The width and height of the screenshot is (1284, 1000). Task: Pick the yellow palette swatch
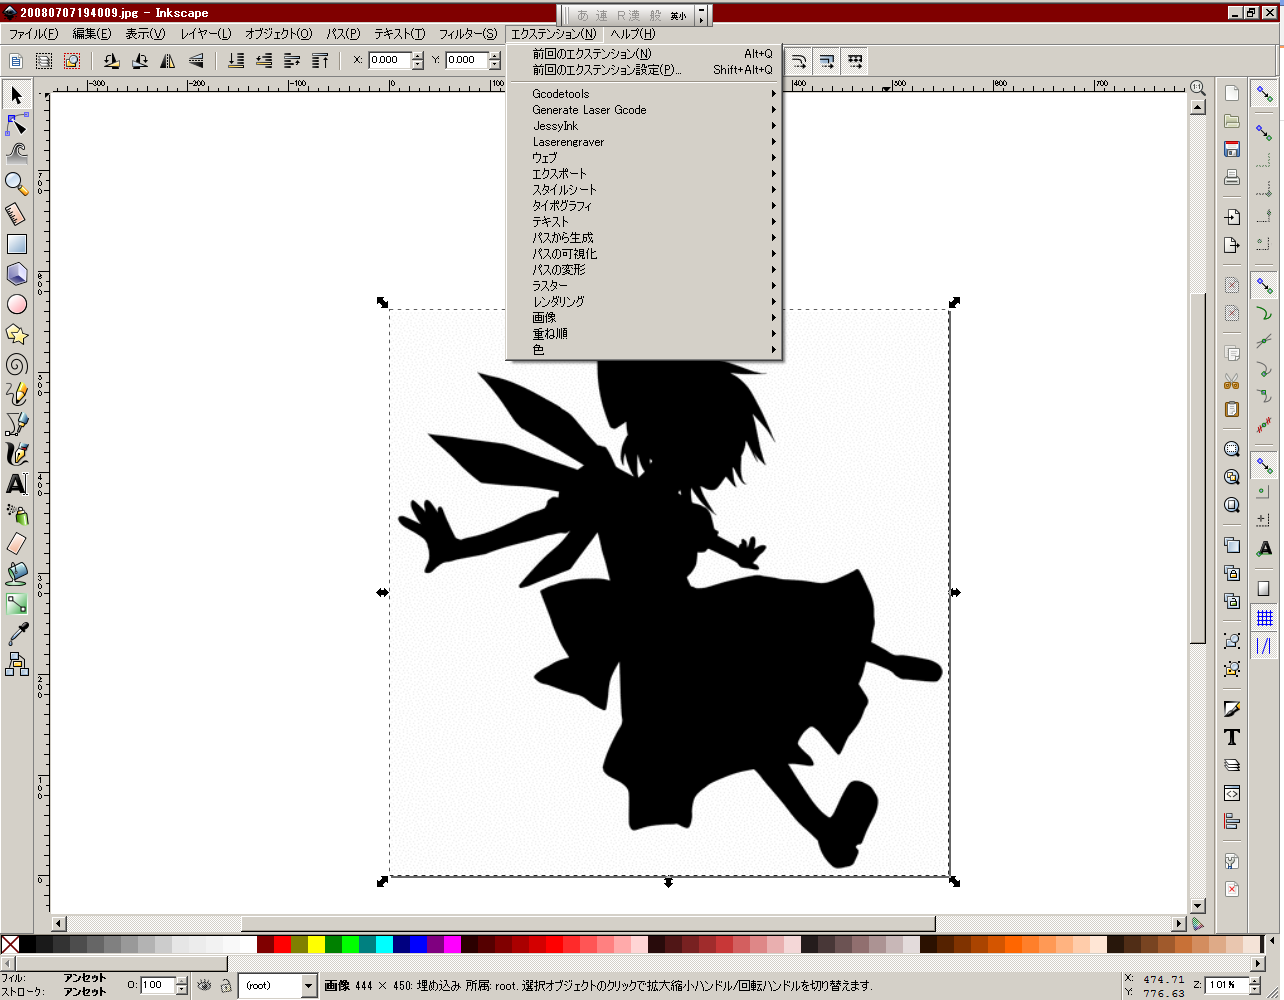click(x=316, y=944)
